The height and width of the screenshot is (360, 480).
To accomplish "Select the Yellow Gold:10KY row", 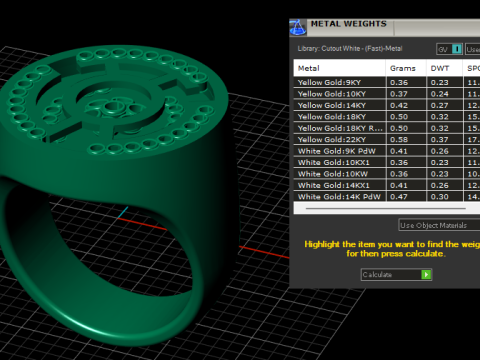I will [x=387, y=94].
